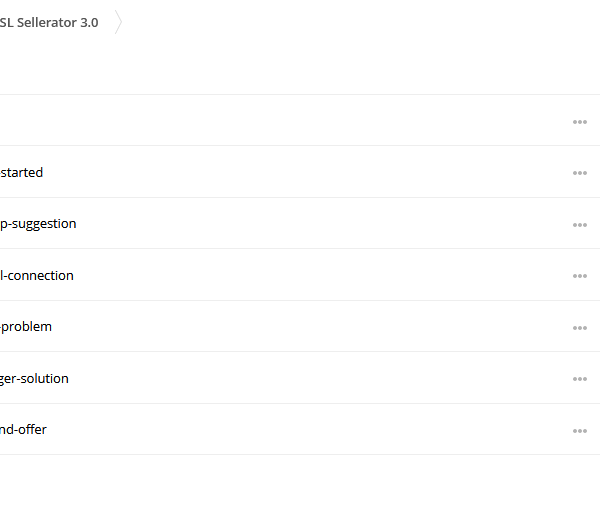Open the ellipsis menu for the 'started' row

pyautogui.click(x=580, y=173)
